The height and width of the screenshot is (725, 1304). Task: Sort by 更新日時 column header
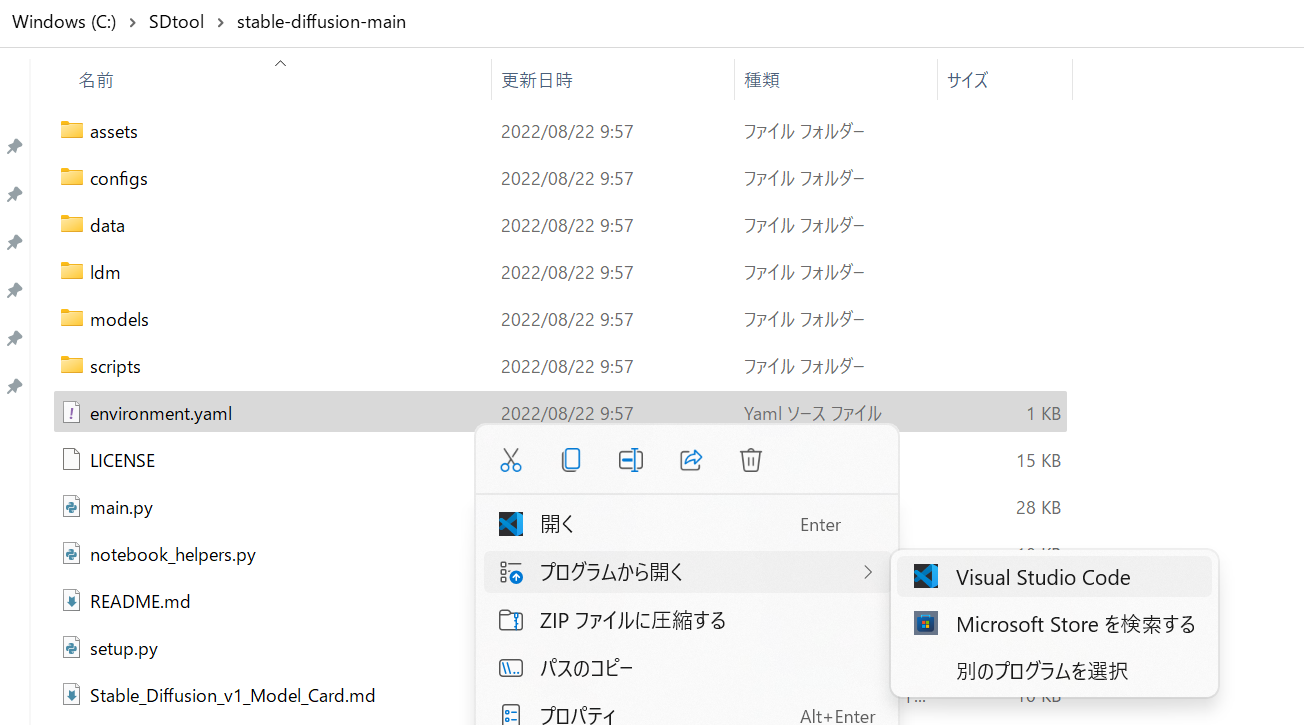(x=537, y=81)
